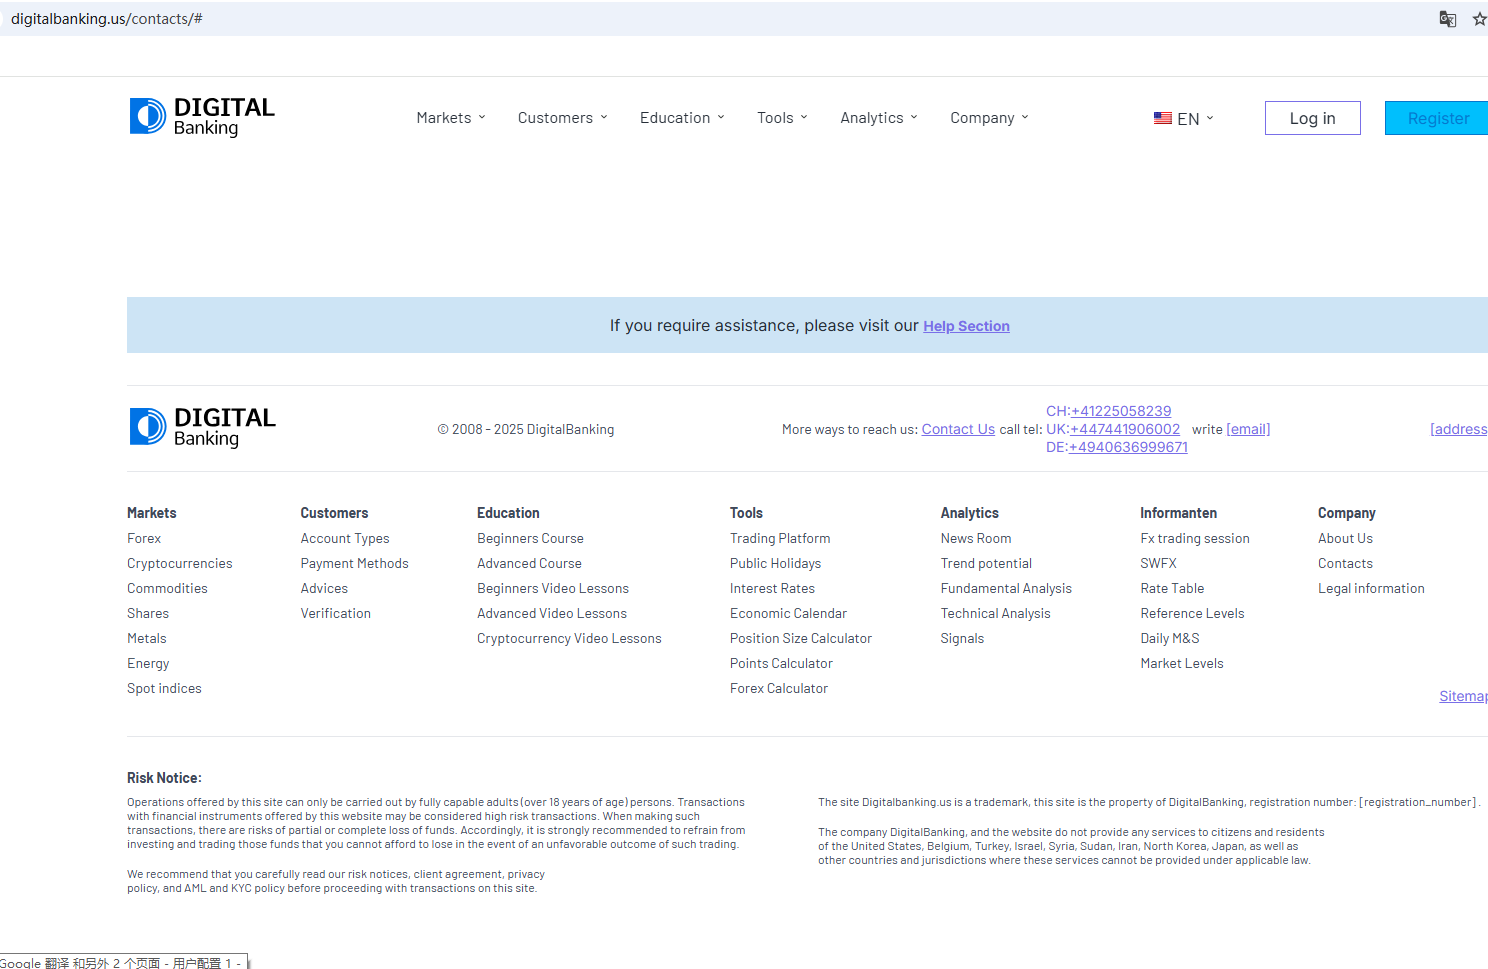The height and width of the screenshot is (969, 1488).
Task: Open Cryptocurrencies in footer Markets list
Action: (180, 564)
